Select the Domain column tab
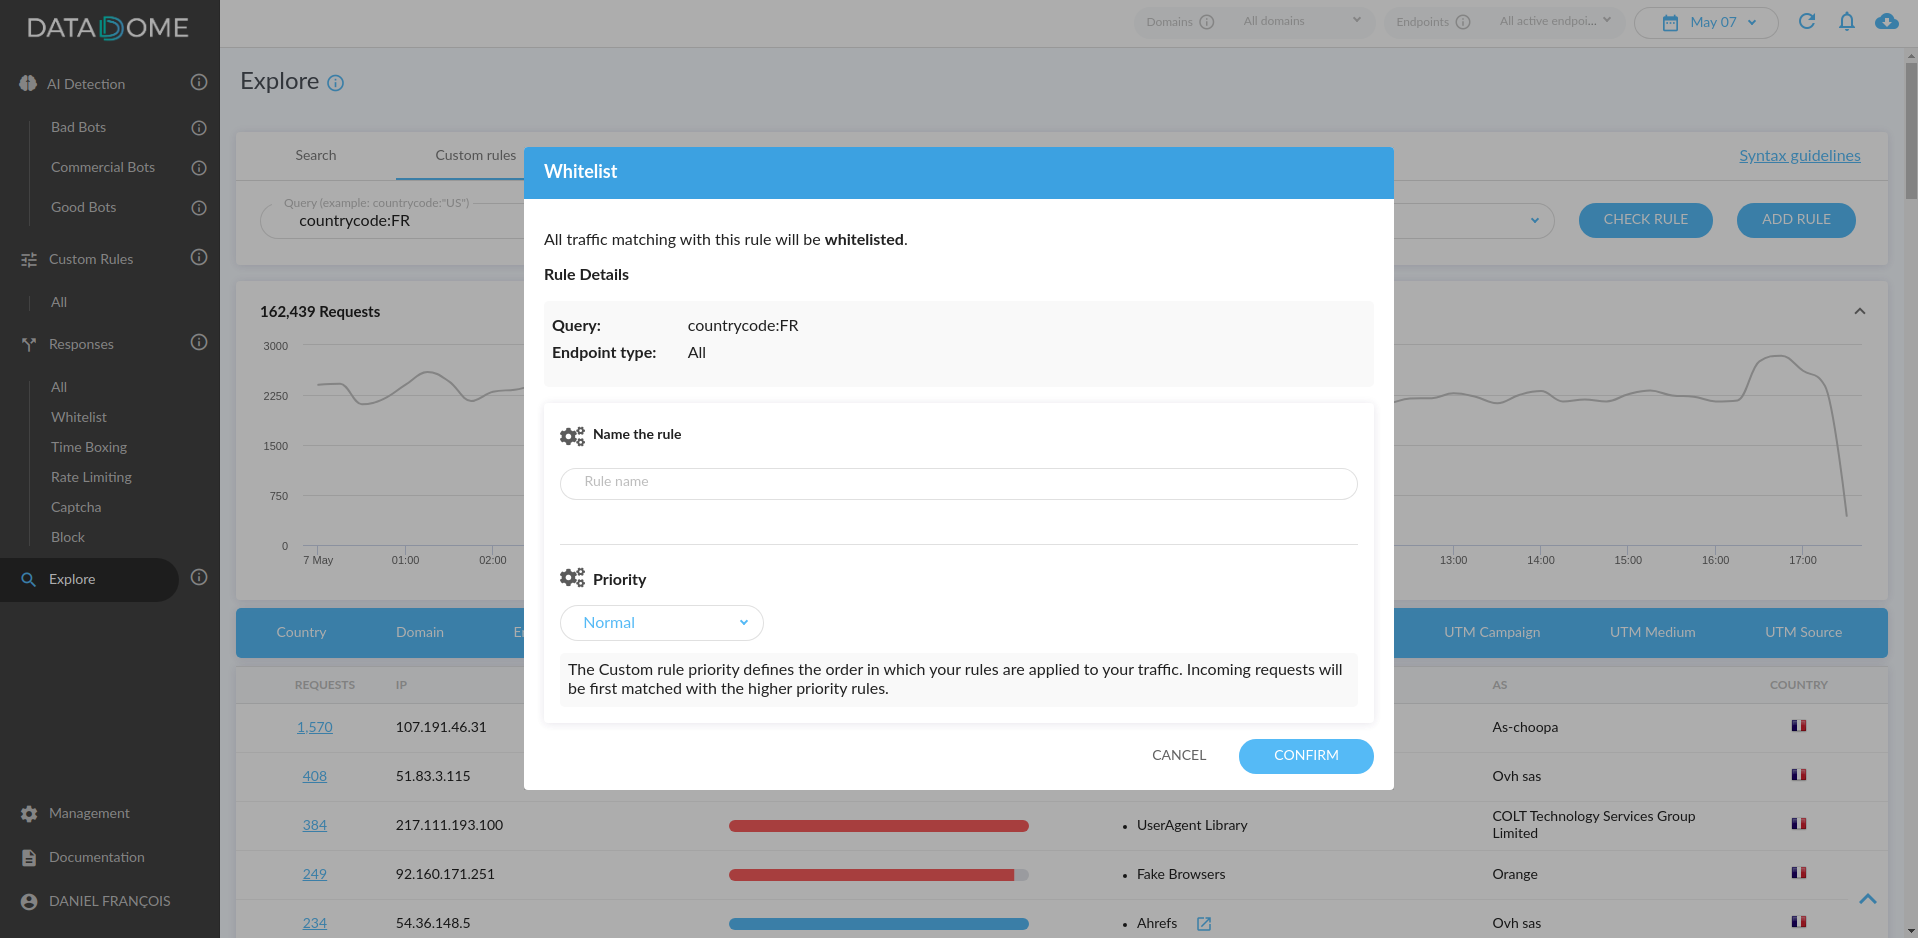The height and width of the screenshot is (938, 1918). pos(420,633)
